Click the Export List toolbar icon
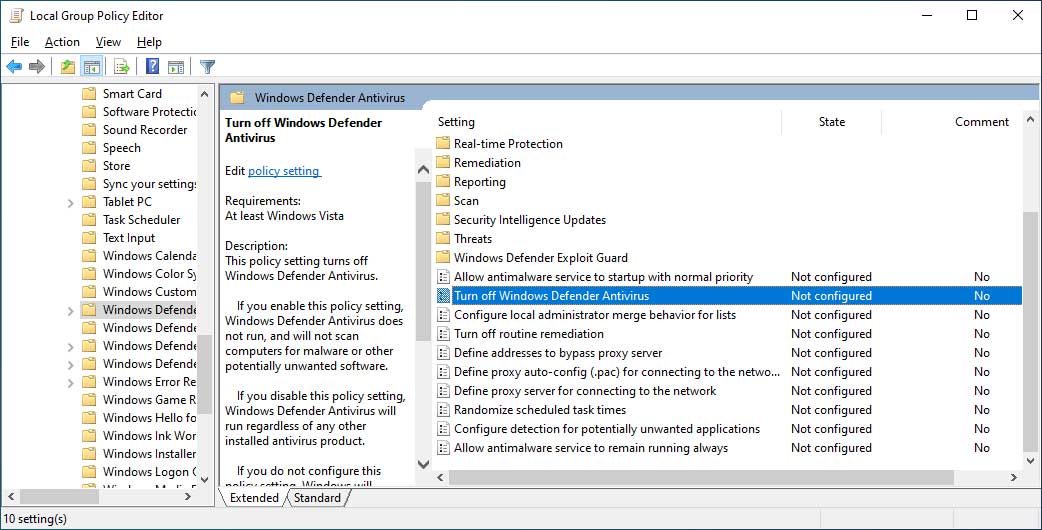1042x530 pixels. click(122, 66)
